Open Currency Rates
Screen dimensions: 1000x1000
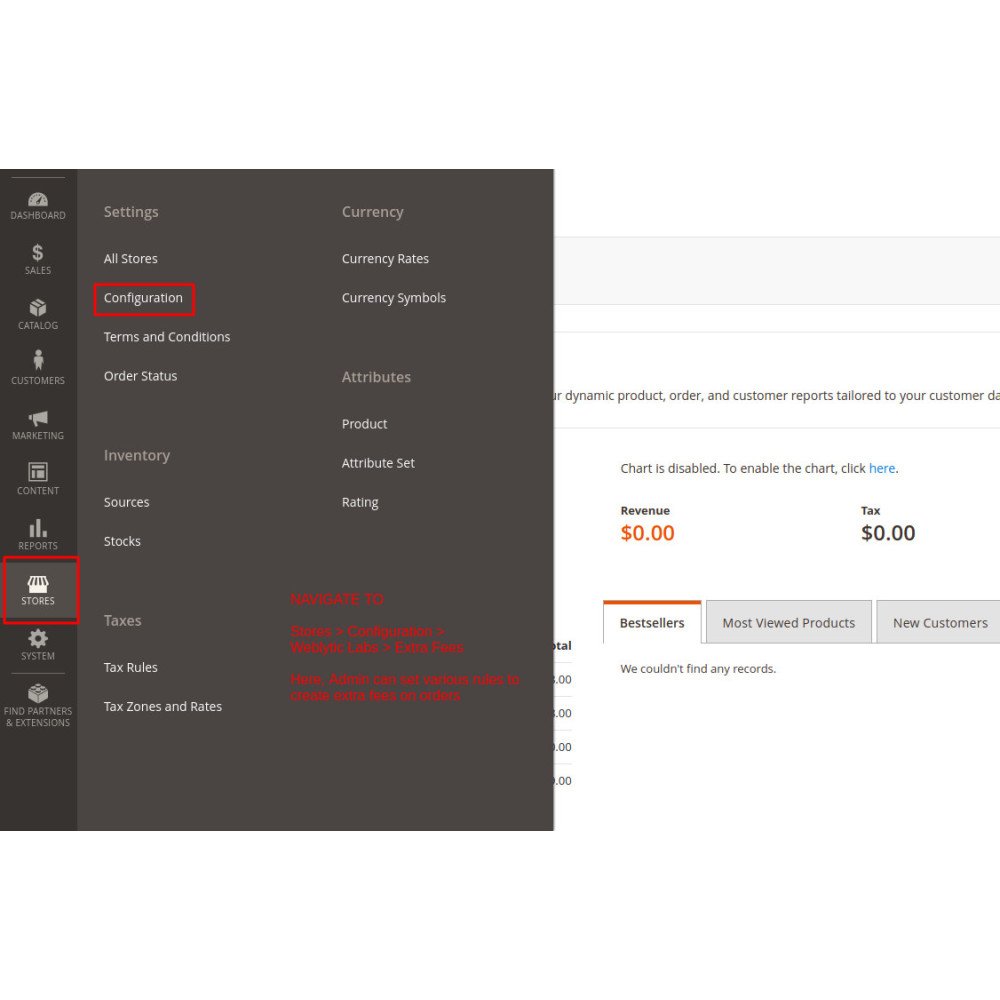pos(385,259)
